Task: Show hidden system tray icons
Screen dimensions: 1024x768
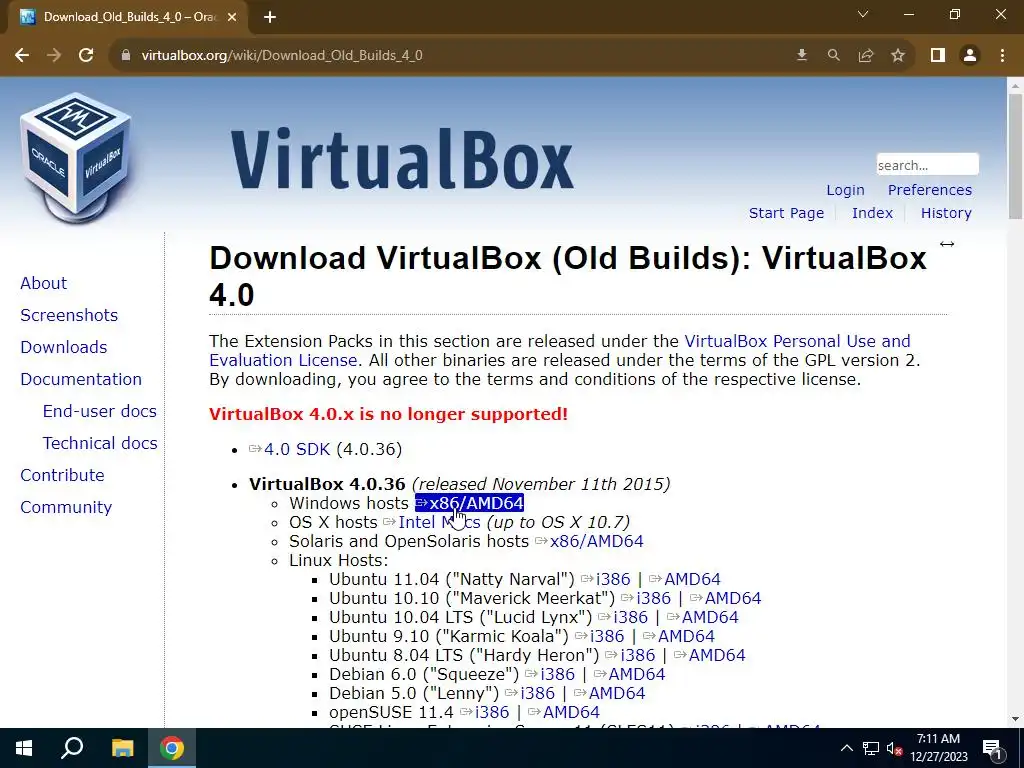Action: coord(846,748)
